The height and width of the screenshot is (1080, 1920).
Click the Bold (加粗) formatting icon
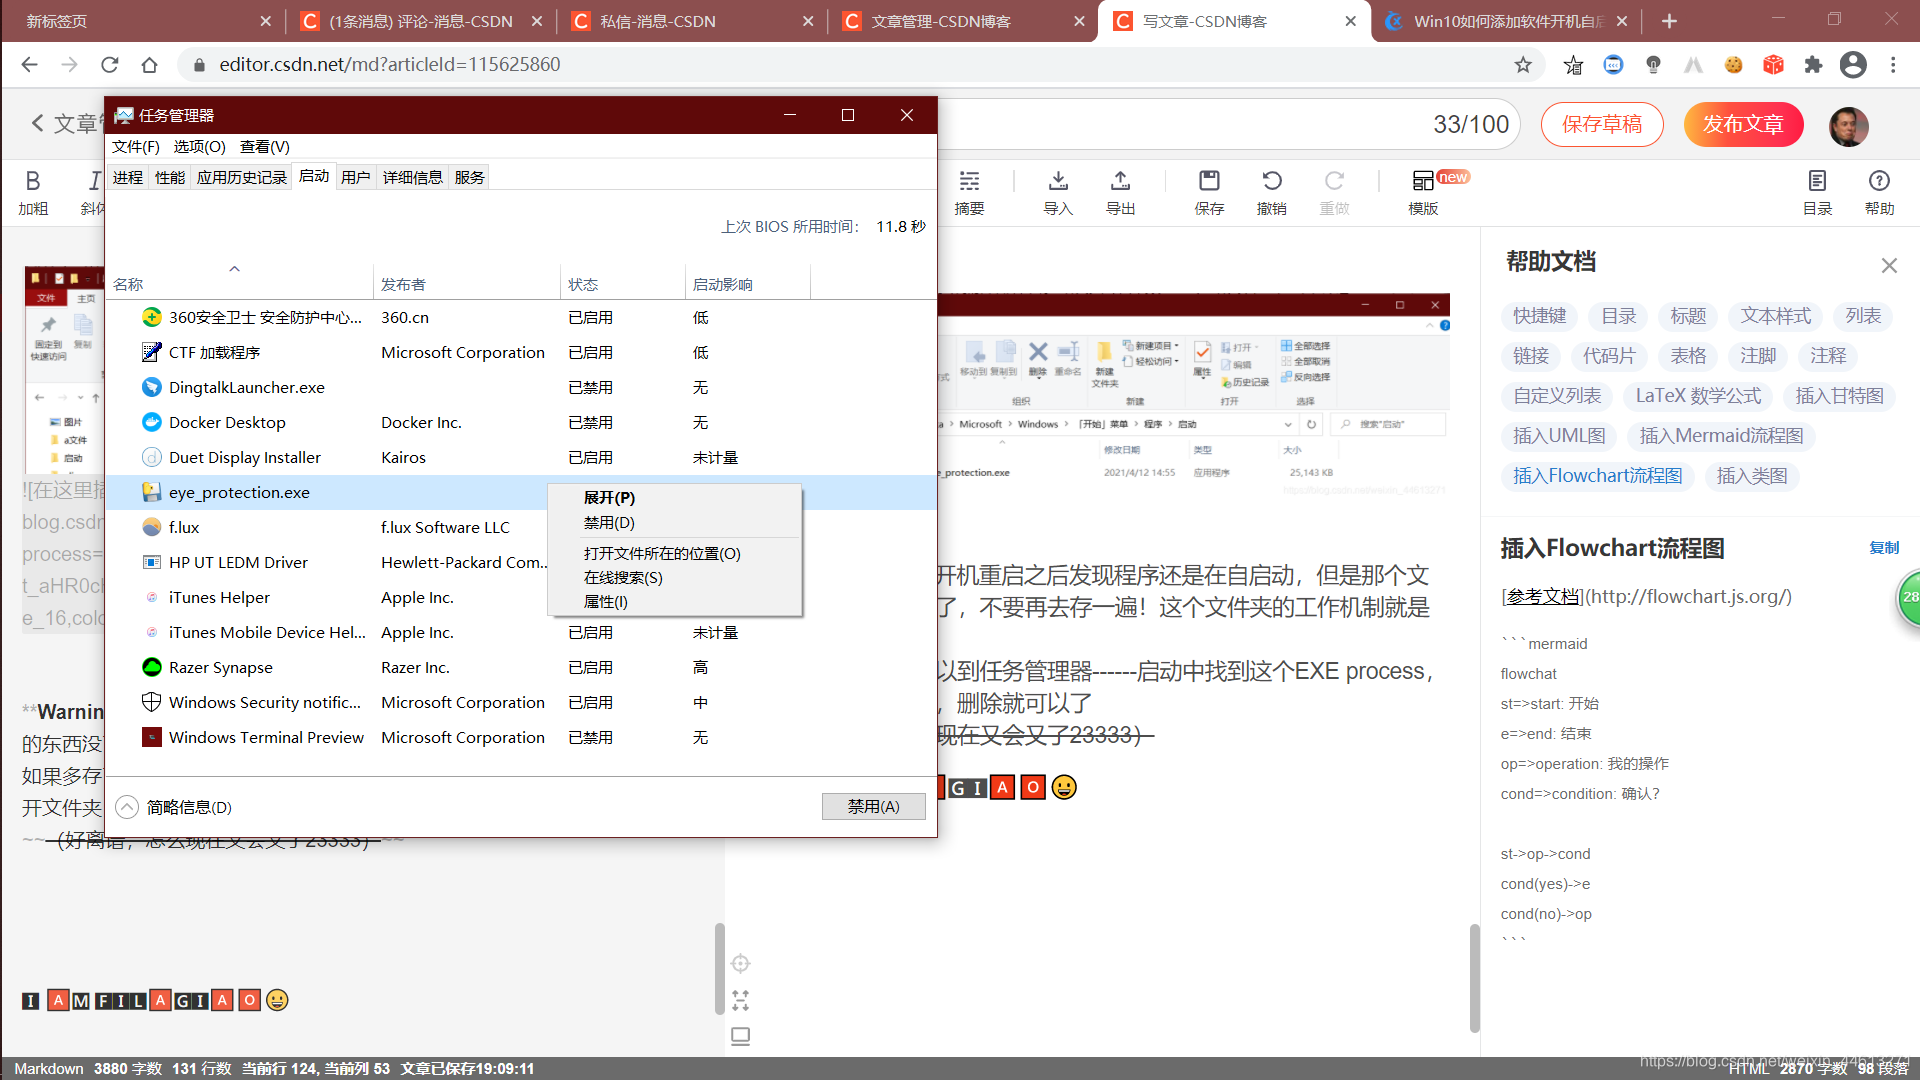(33, 181)
